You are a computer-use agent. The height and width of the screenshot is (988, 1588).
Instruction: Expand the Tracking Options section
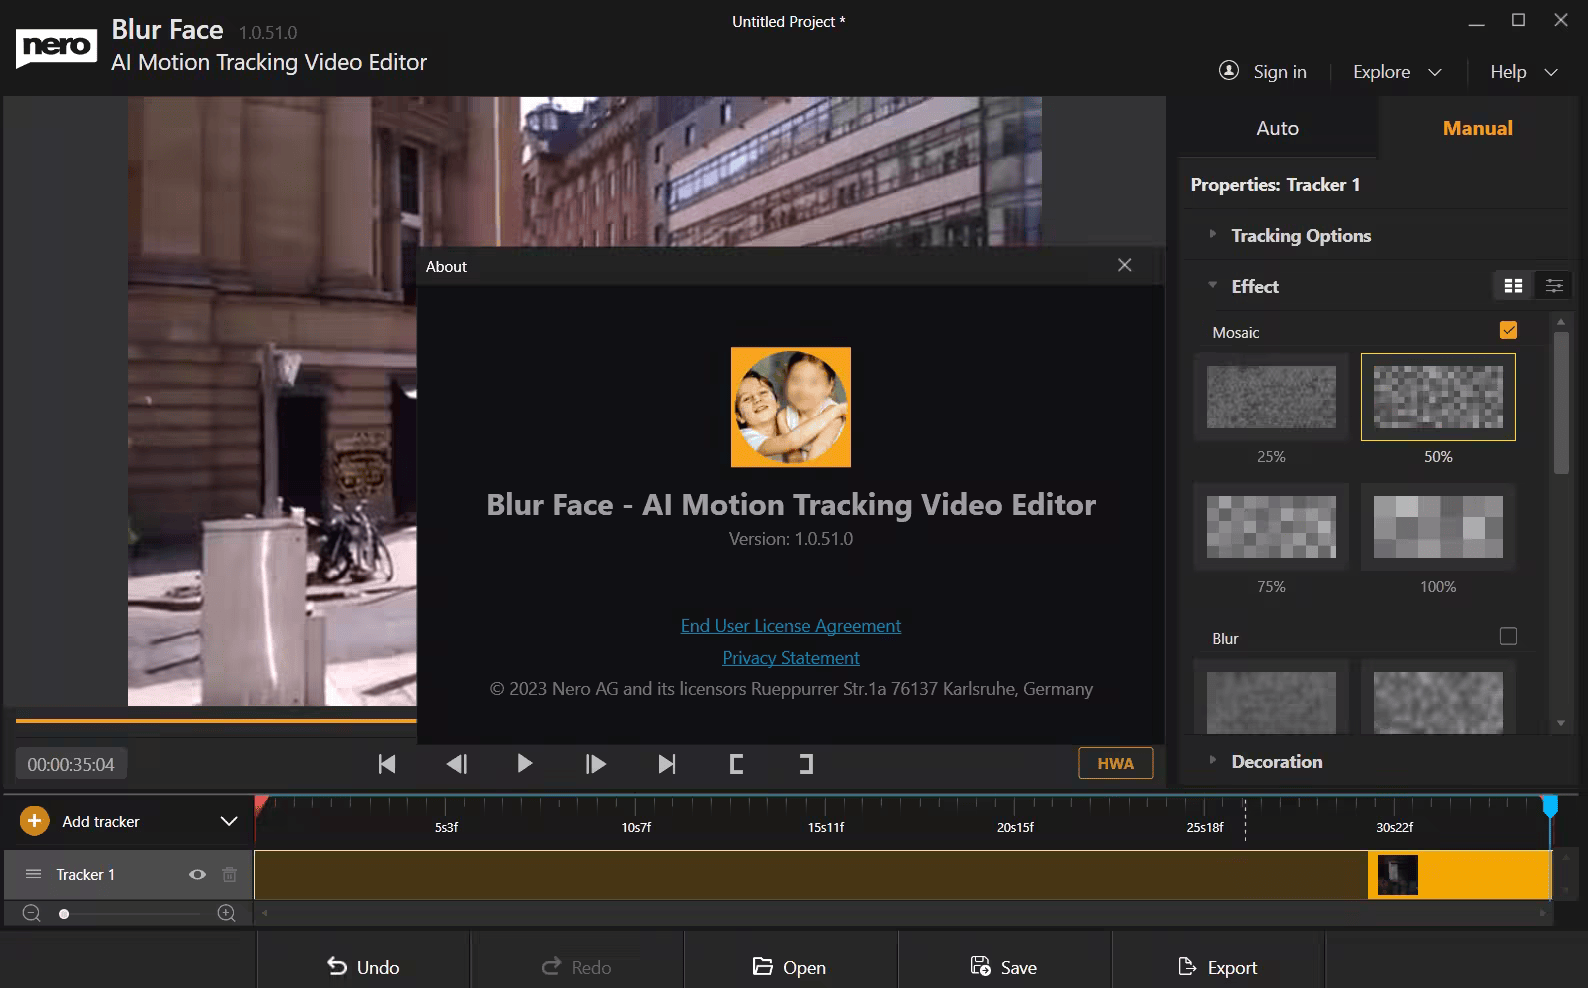coord(1300,235)
